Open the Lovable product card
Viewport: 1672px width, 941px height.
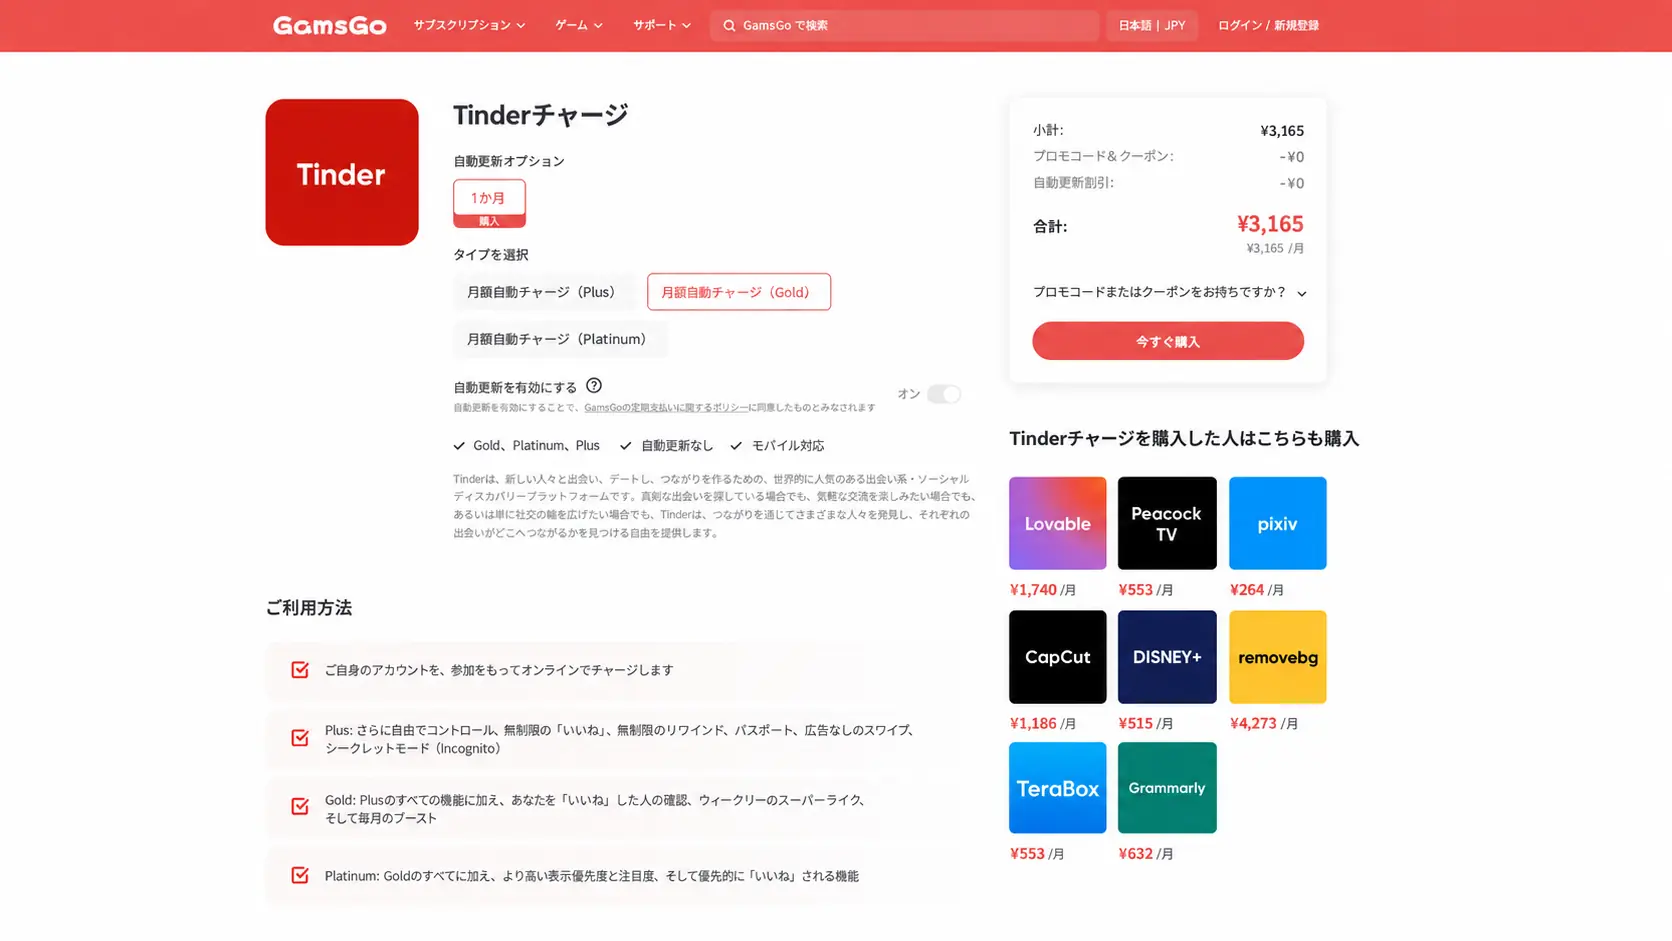(1057, 523)
